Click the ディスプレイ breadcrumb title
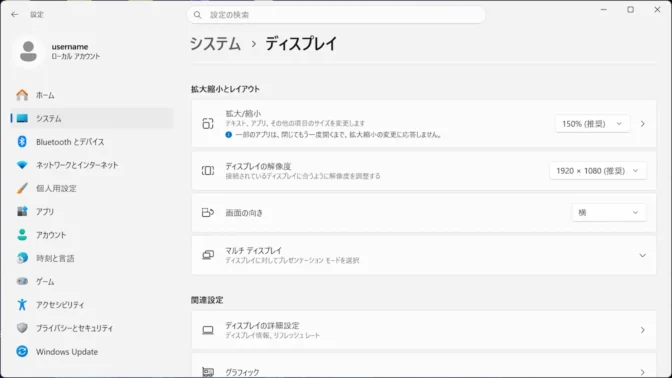This screenshot has height=378, width=672. point(301,44)
